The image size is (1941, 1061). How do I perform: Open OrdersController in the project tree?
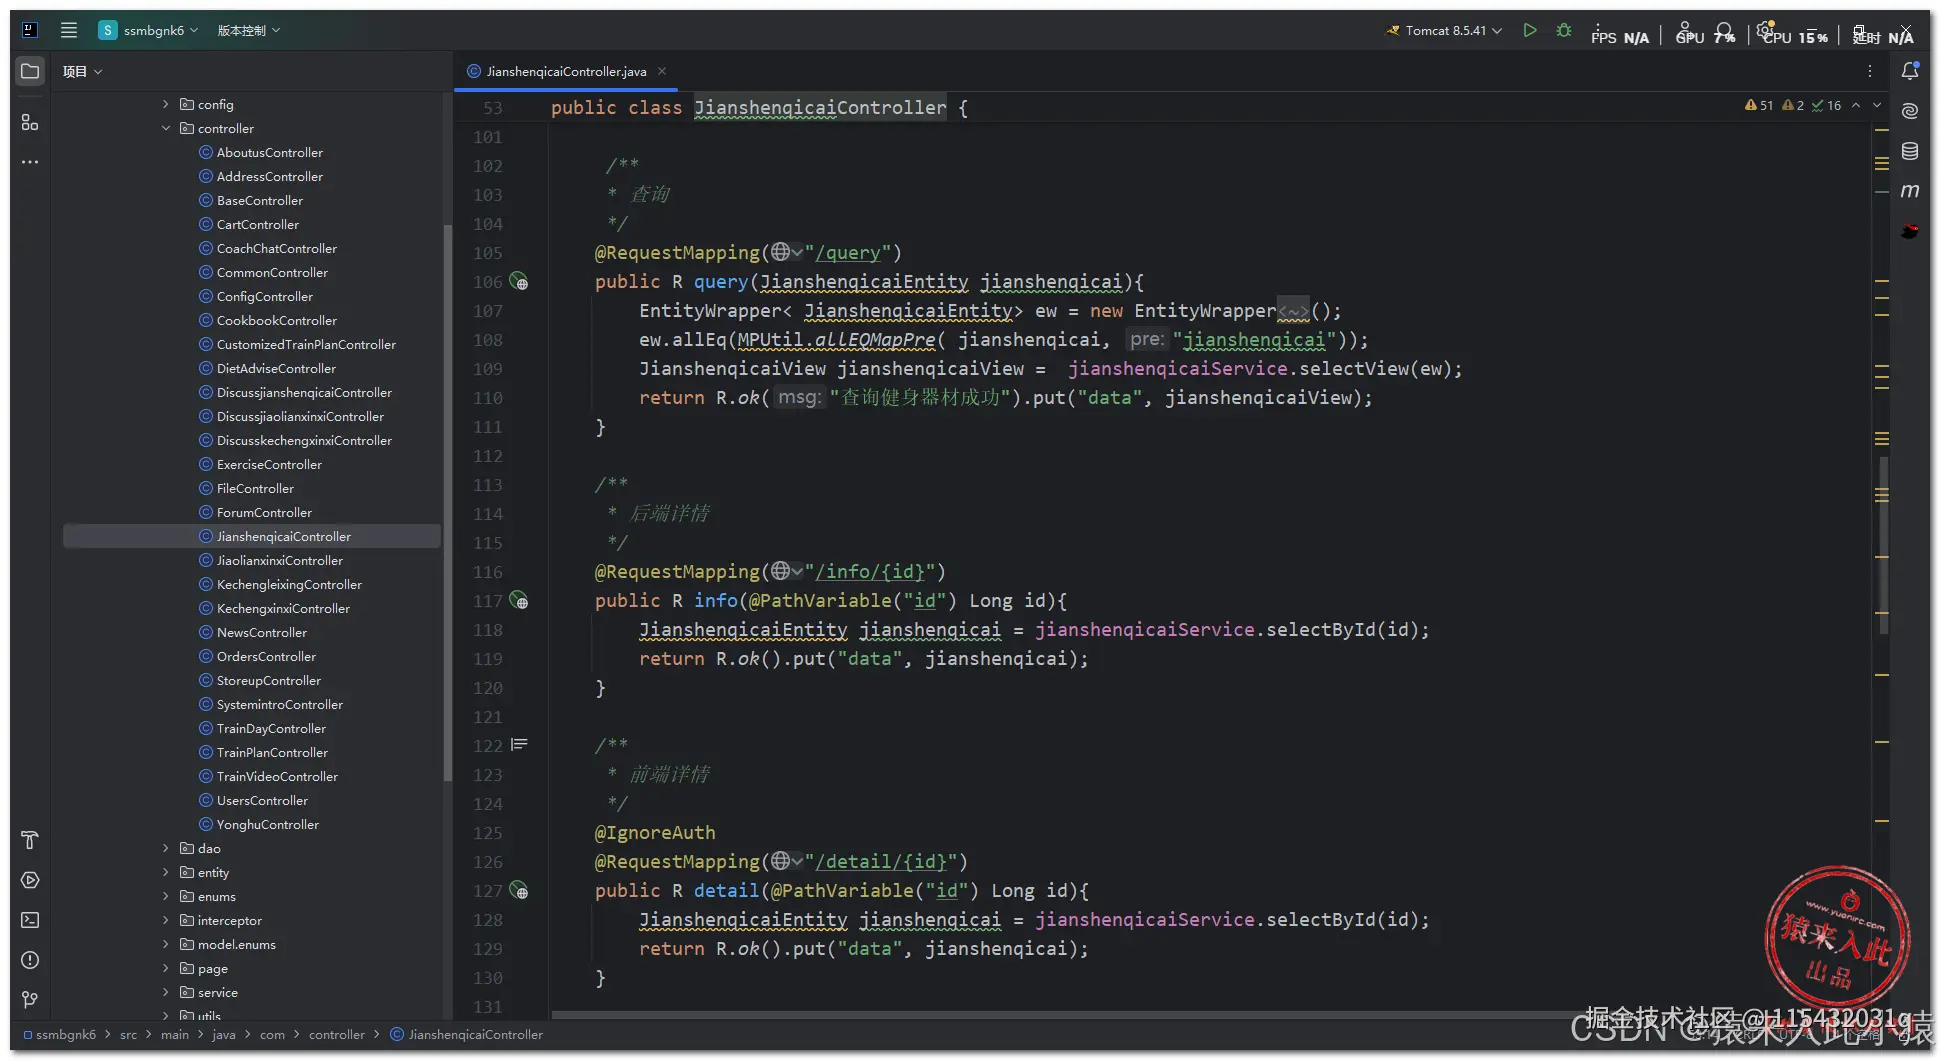pos(266,656)
